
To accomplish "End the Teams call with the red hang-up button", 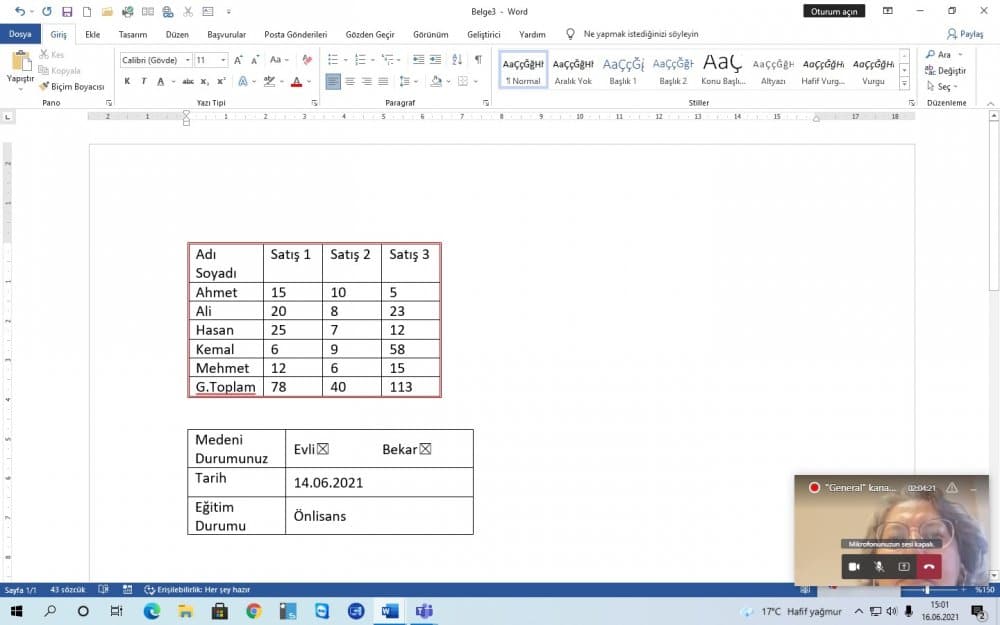I will click(x=929, y=566).
